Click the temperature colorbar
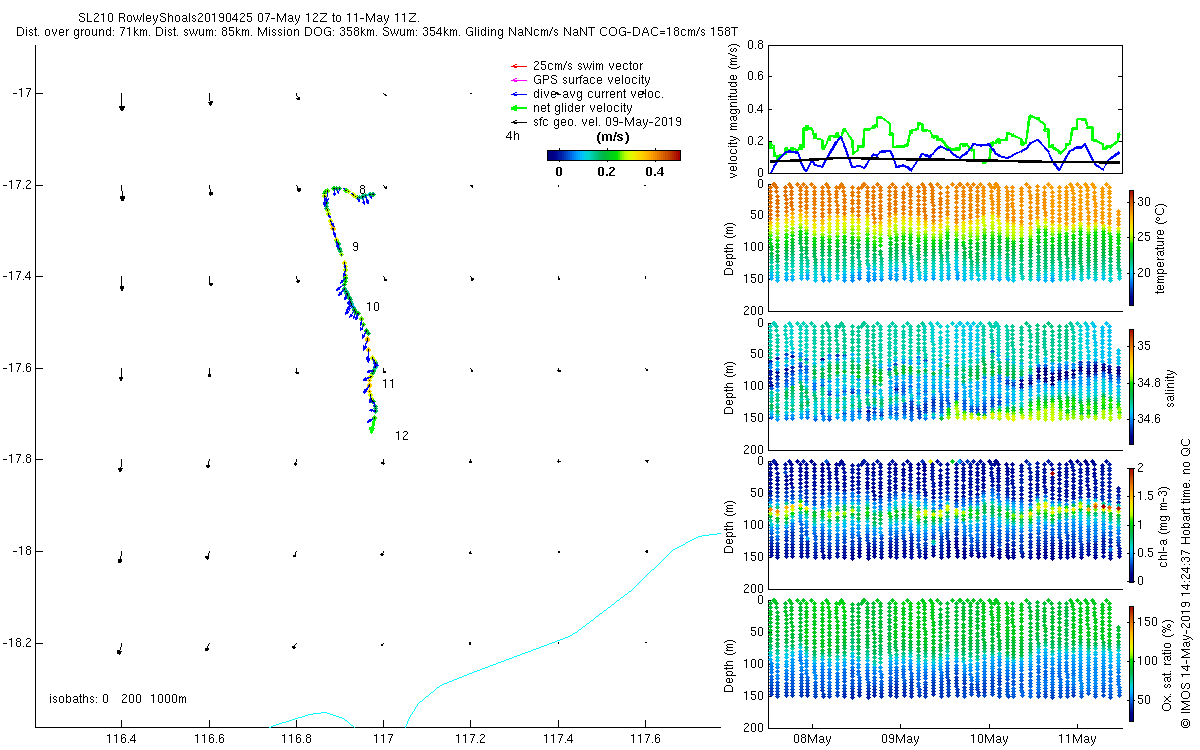 pyautogui.click(x=1132, y=246)
